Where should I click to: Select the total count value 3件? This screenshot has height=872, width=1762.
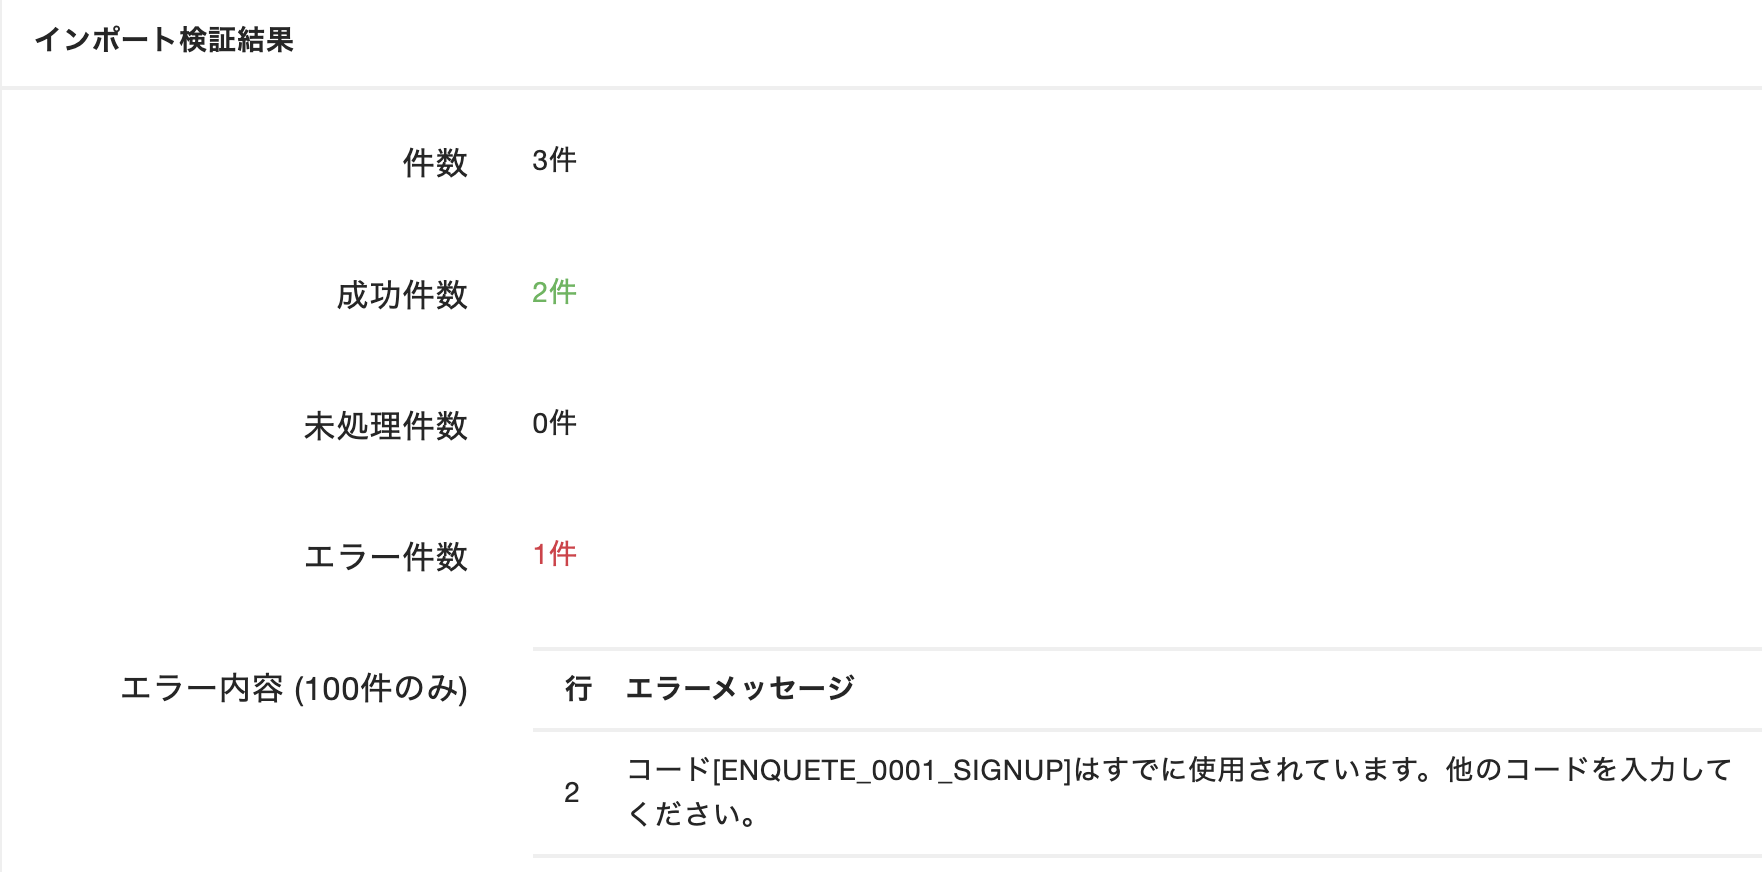click(x=554, y=160)
